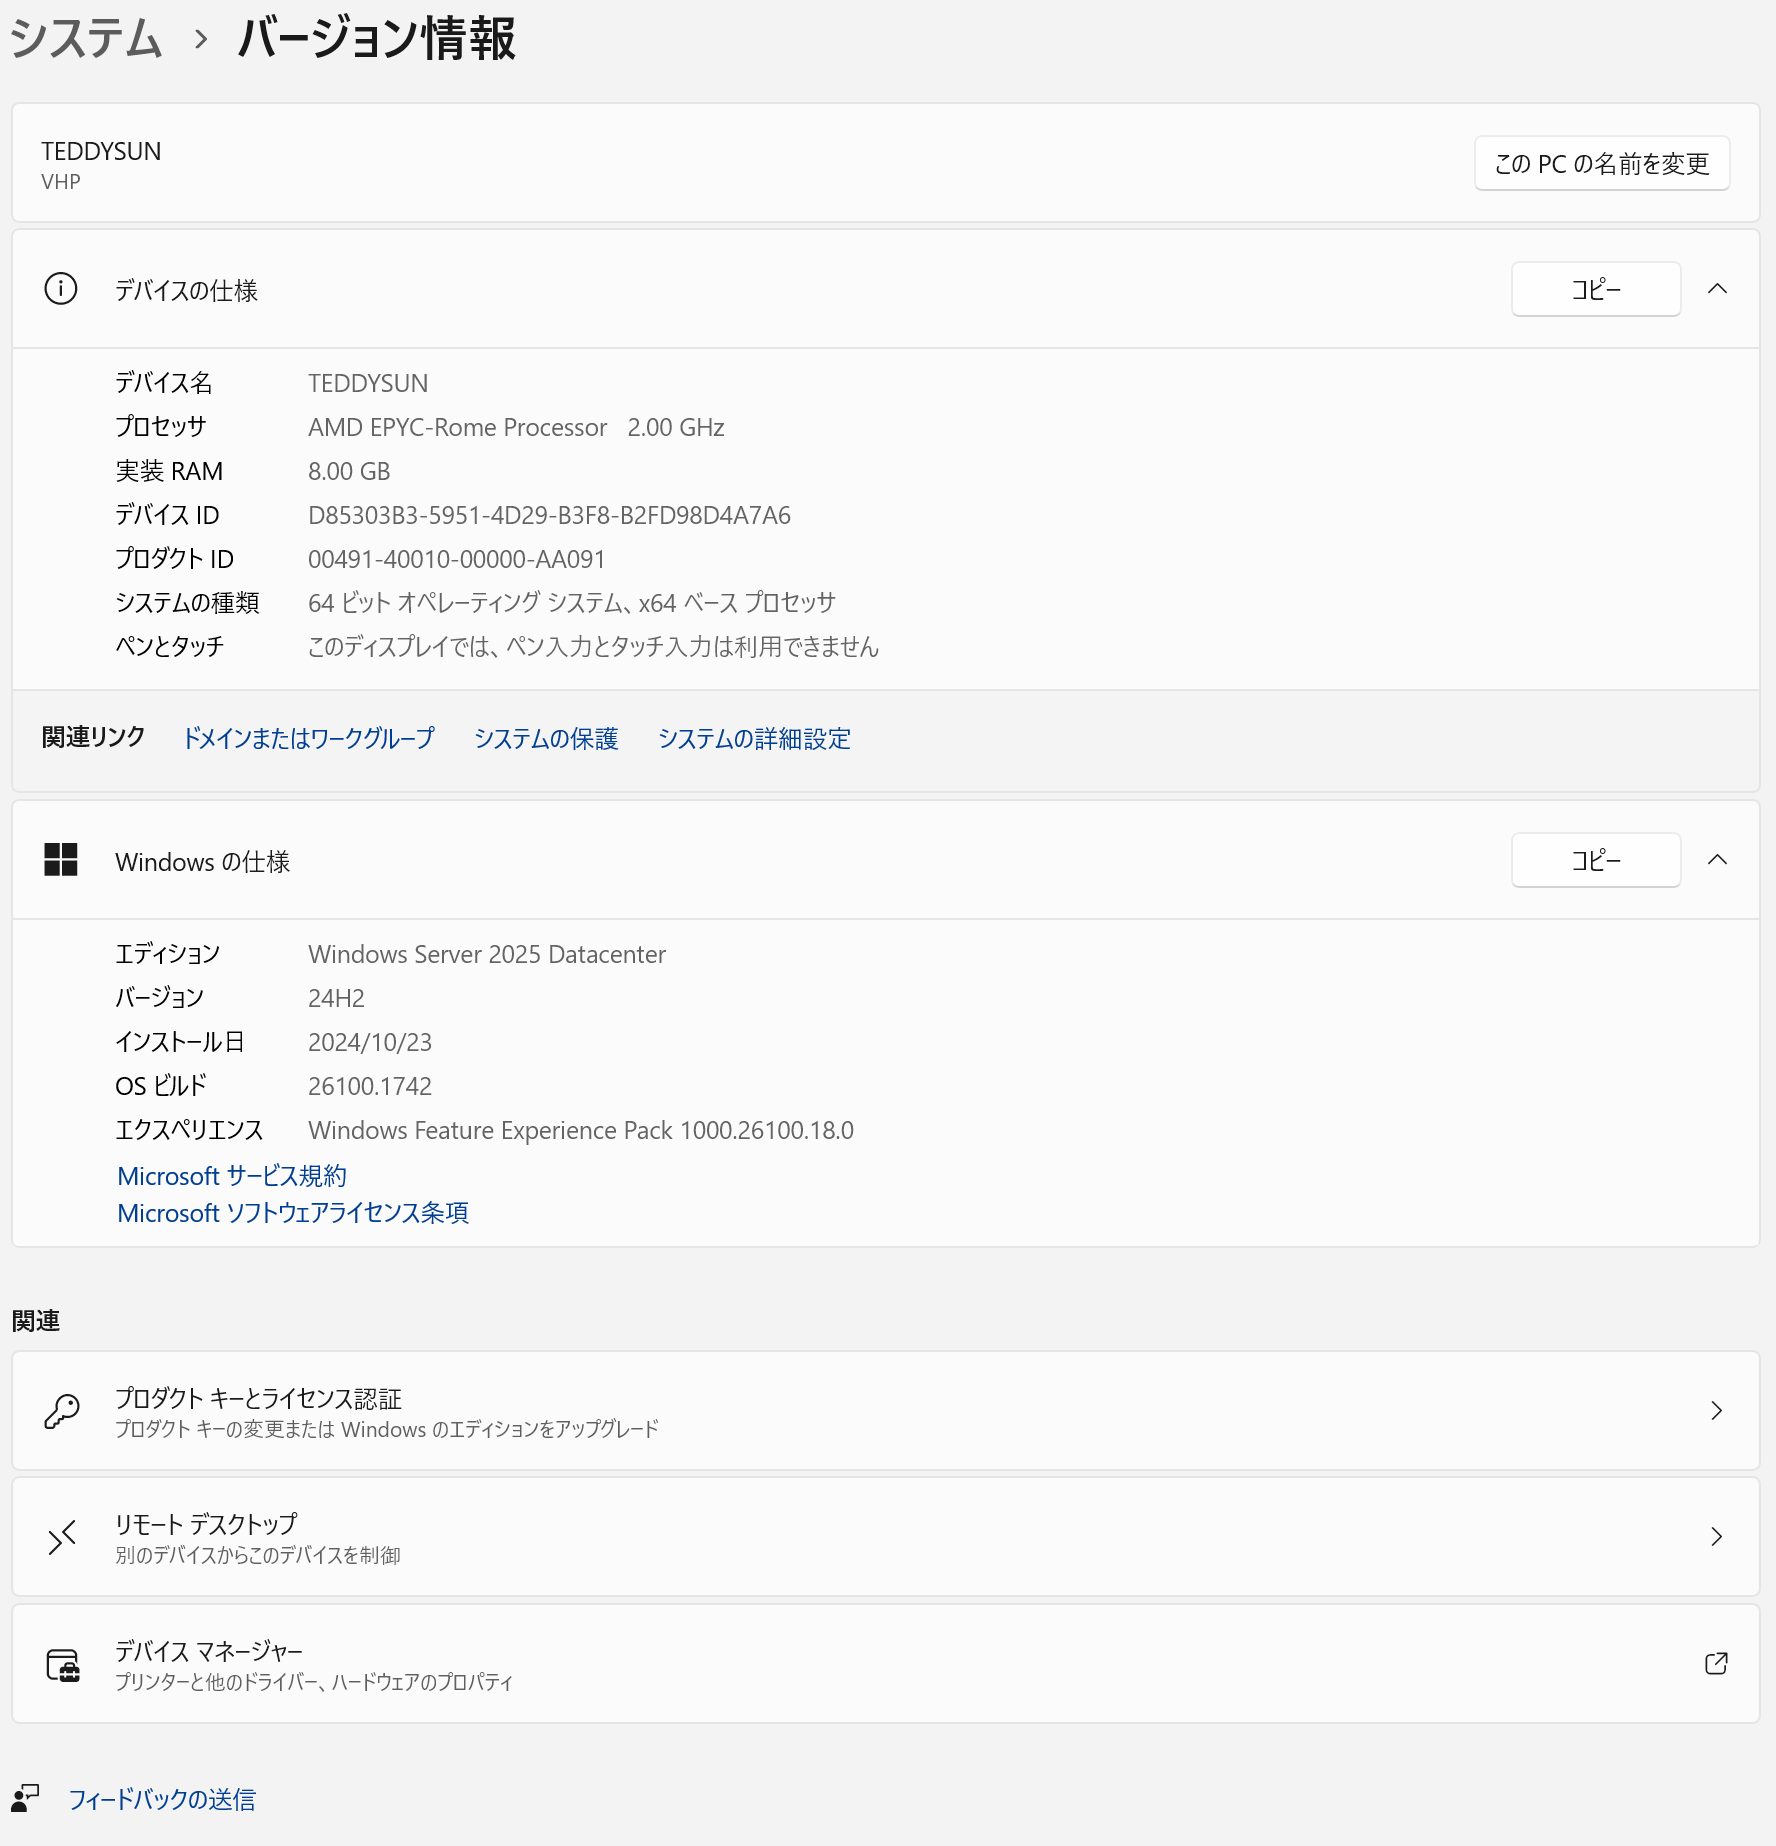
Task: Select OS build 26100.1742
Action: 370,1086
